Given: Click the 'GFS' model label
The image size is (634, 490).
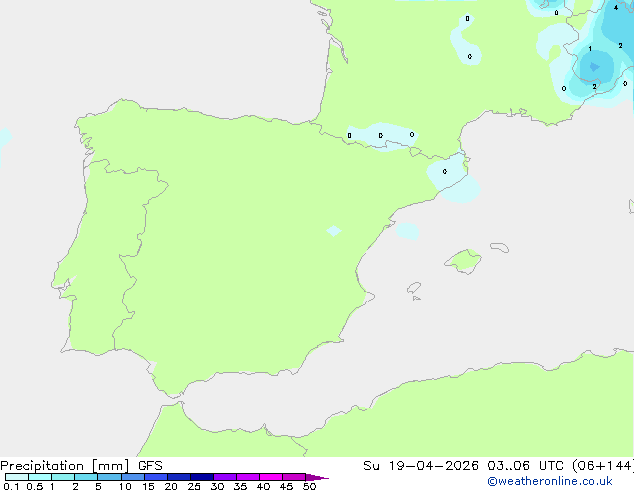Looking at the screenshot, I should (x=150, y=466).
